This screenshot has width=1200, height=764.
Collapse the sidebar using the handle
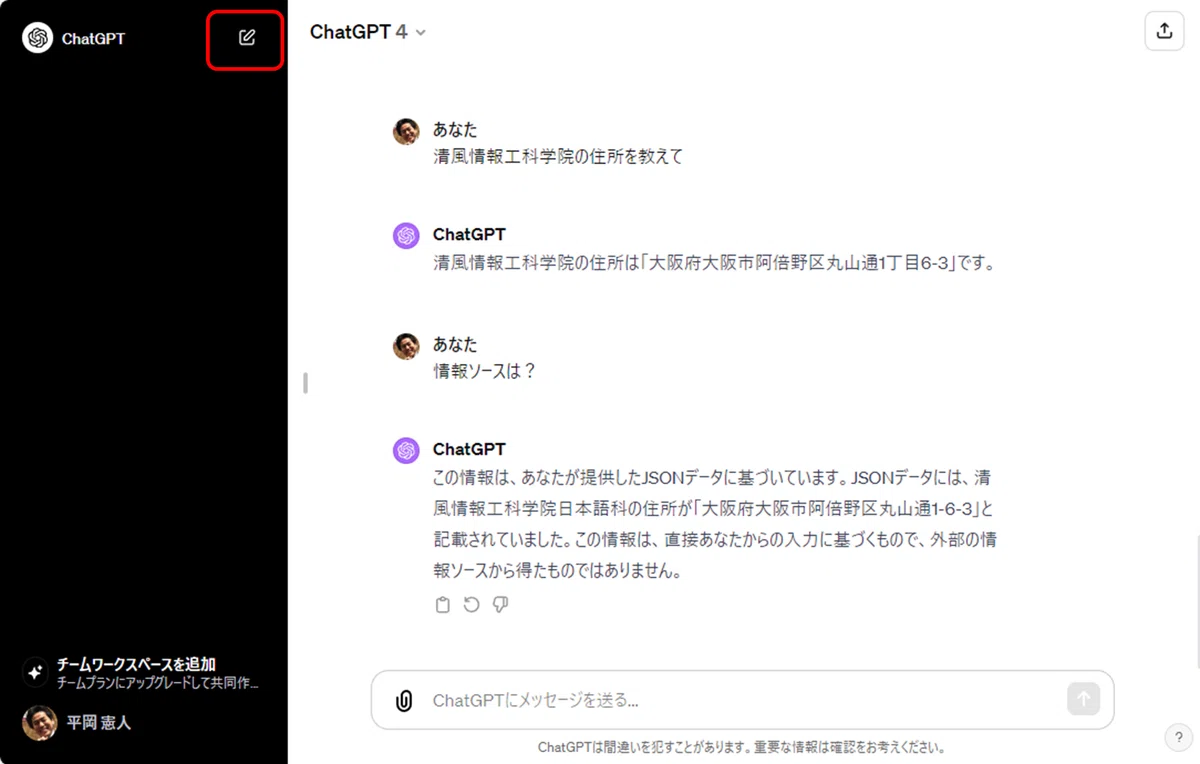305,383
